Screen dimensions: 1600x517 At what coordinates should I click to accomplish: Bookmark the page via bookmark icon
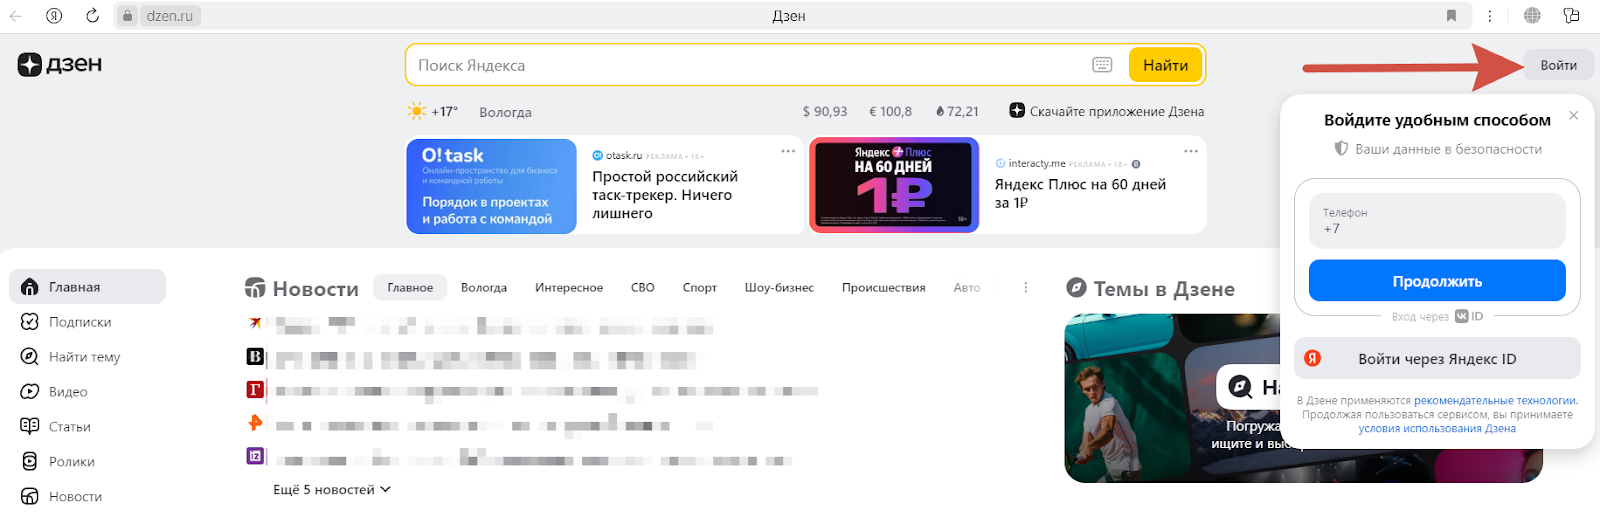coord(1451,16)
